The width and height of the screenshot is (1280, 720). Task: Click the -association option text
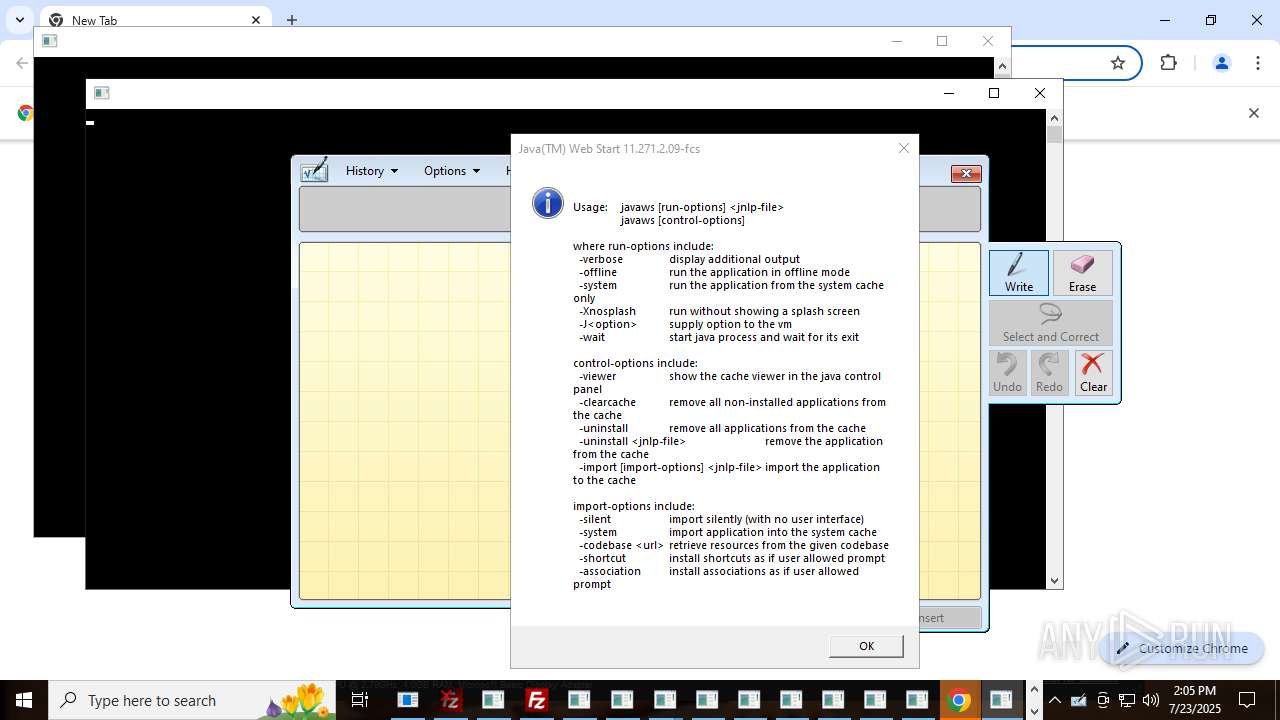point(610,571)
